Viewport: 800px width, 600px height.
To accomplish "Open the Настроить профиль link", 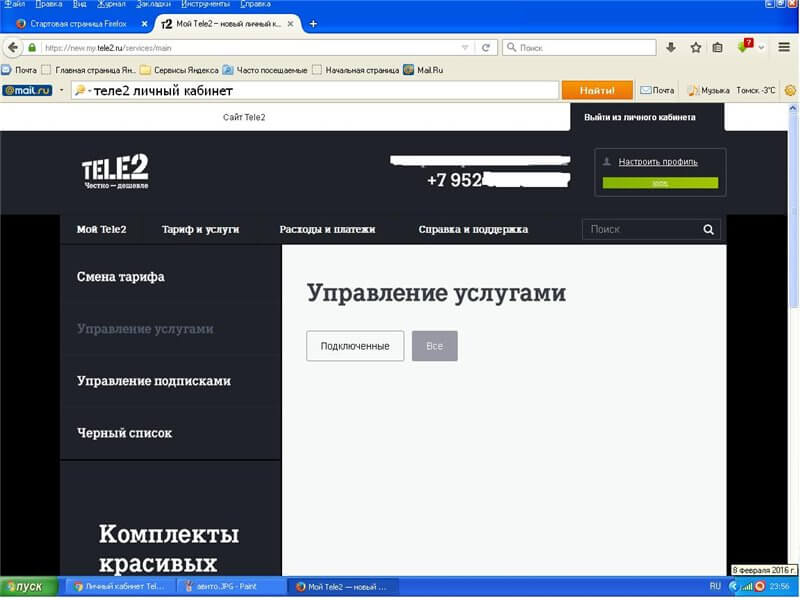I will point(658,162).
